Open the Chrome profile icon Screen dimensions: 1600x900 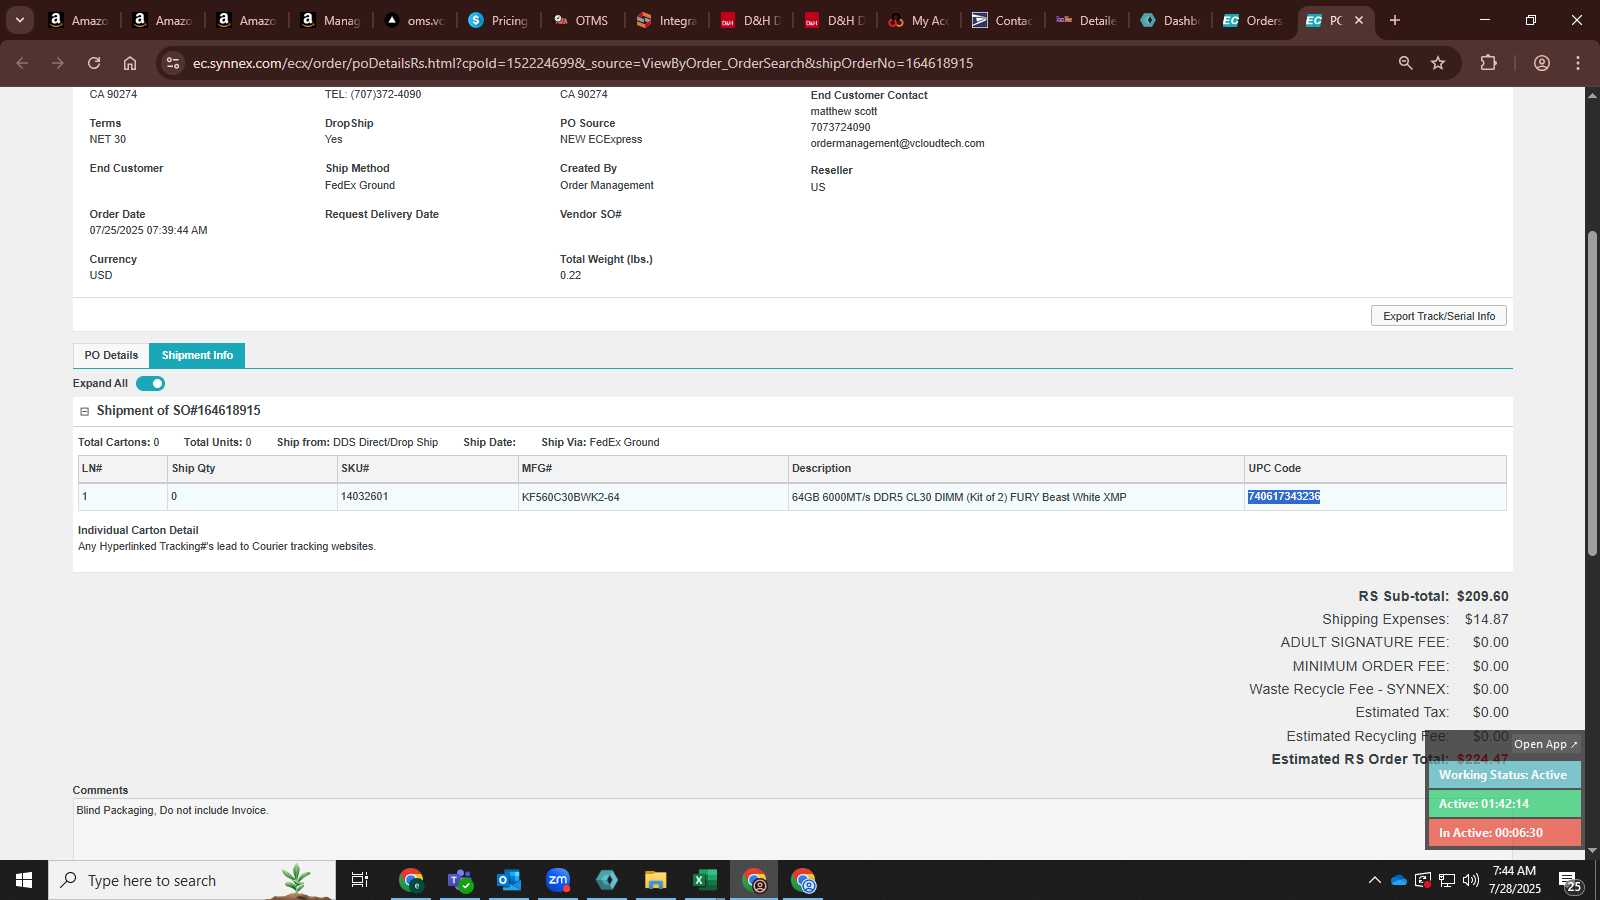[1542, 63]
